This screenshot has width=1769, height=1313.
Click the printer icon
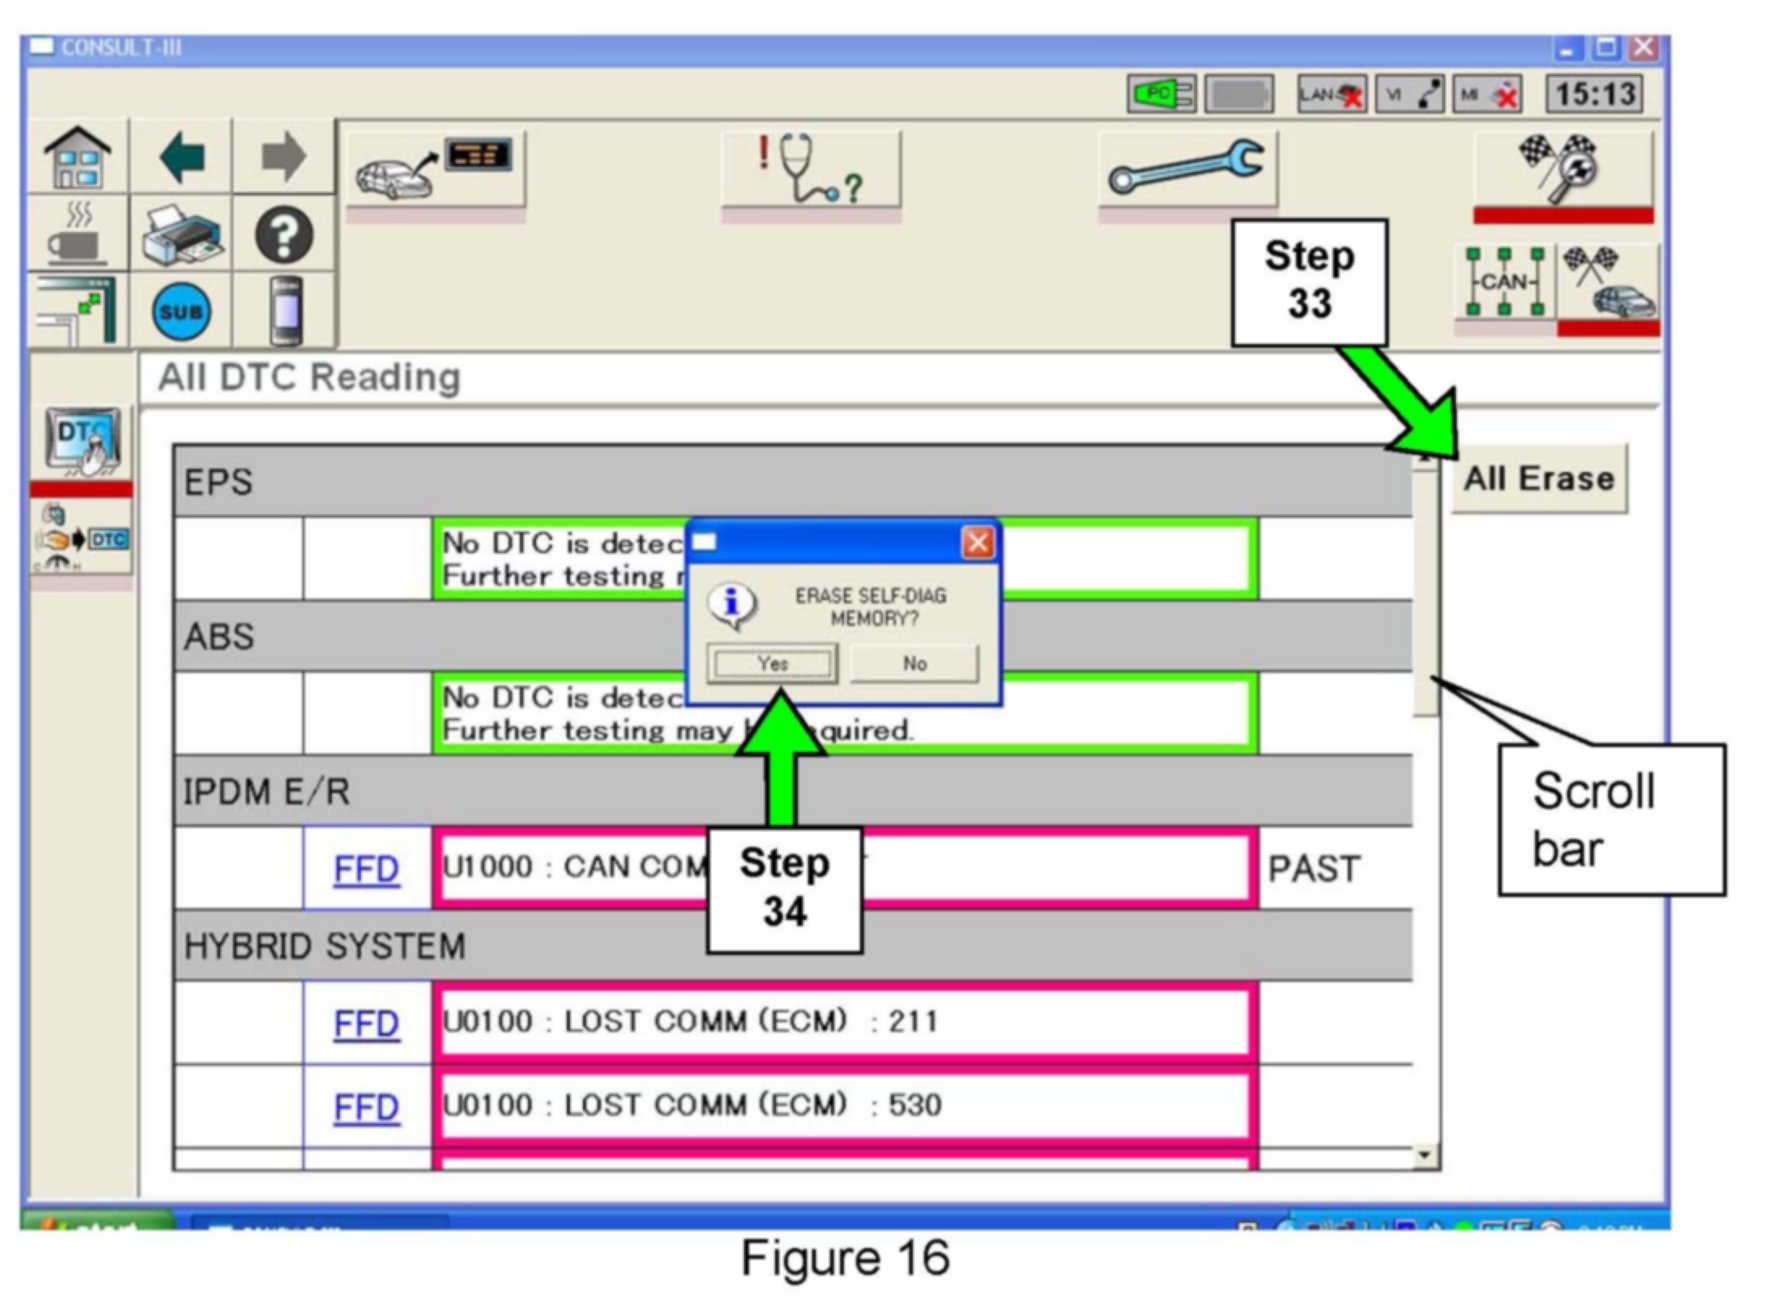(x=181, y=235)
